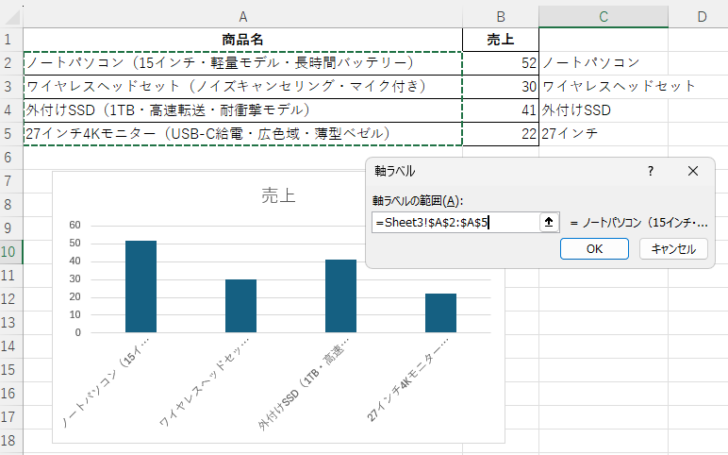
Task: Click the collapse range selector arrow icon
Action: pyautogui.click(x=549, y=222)
